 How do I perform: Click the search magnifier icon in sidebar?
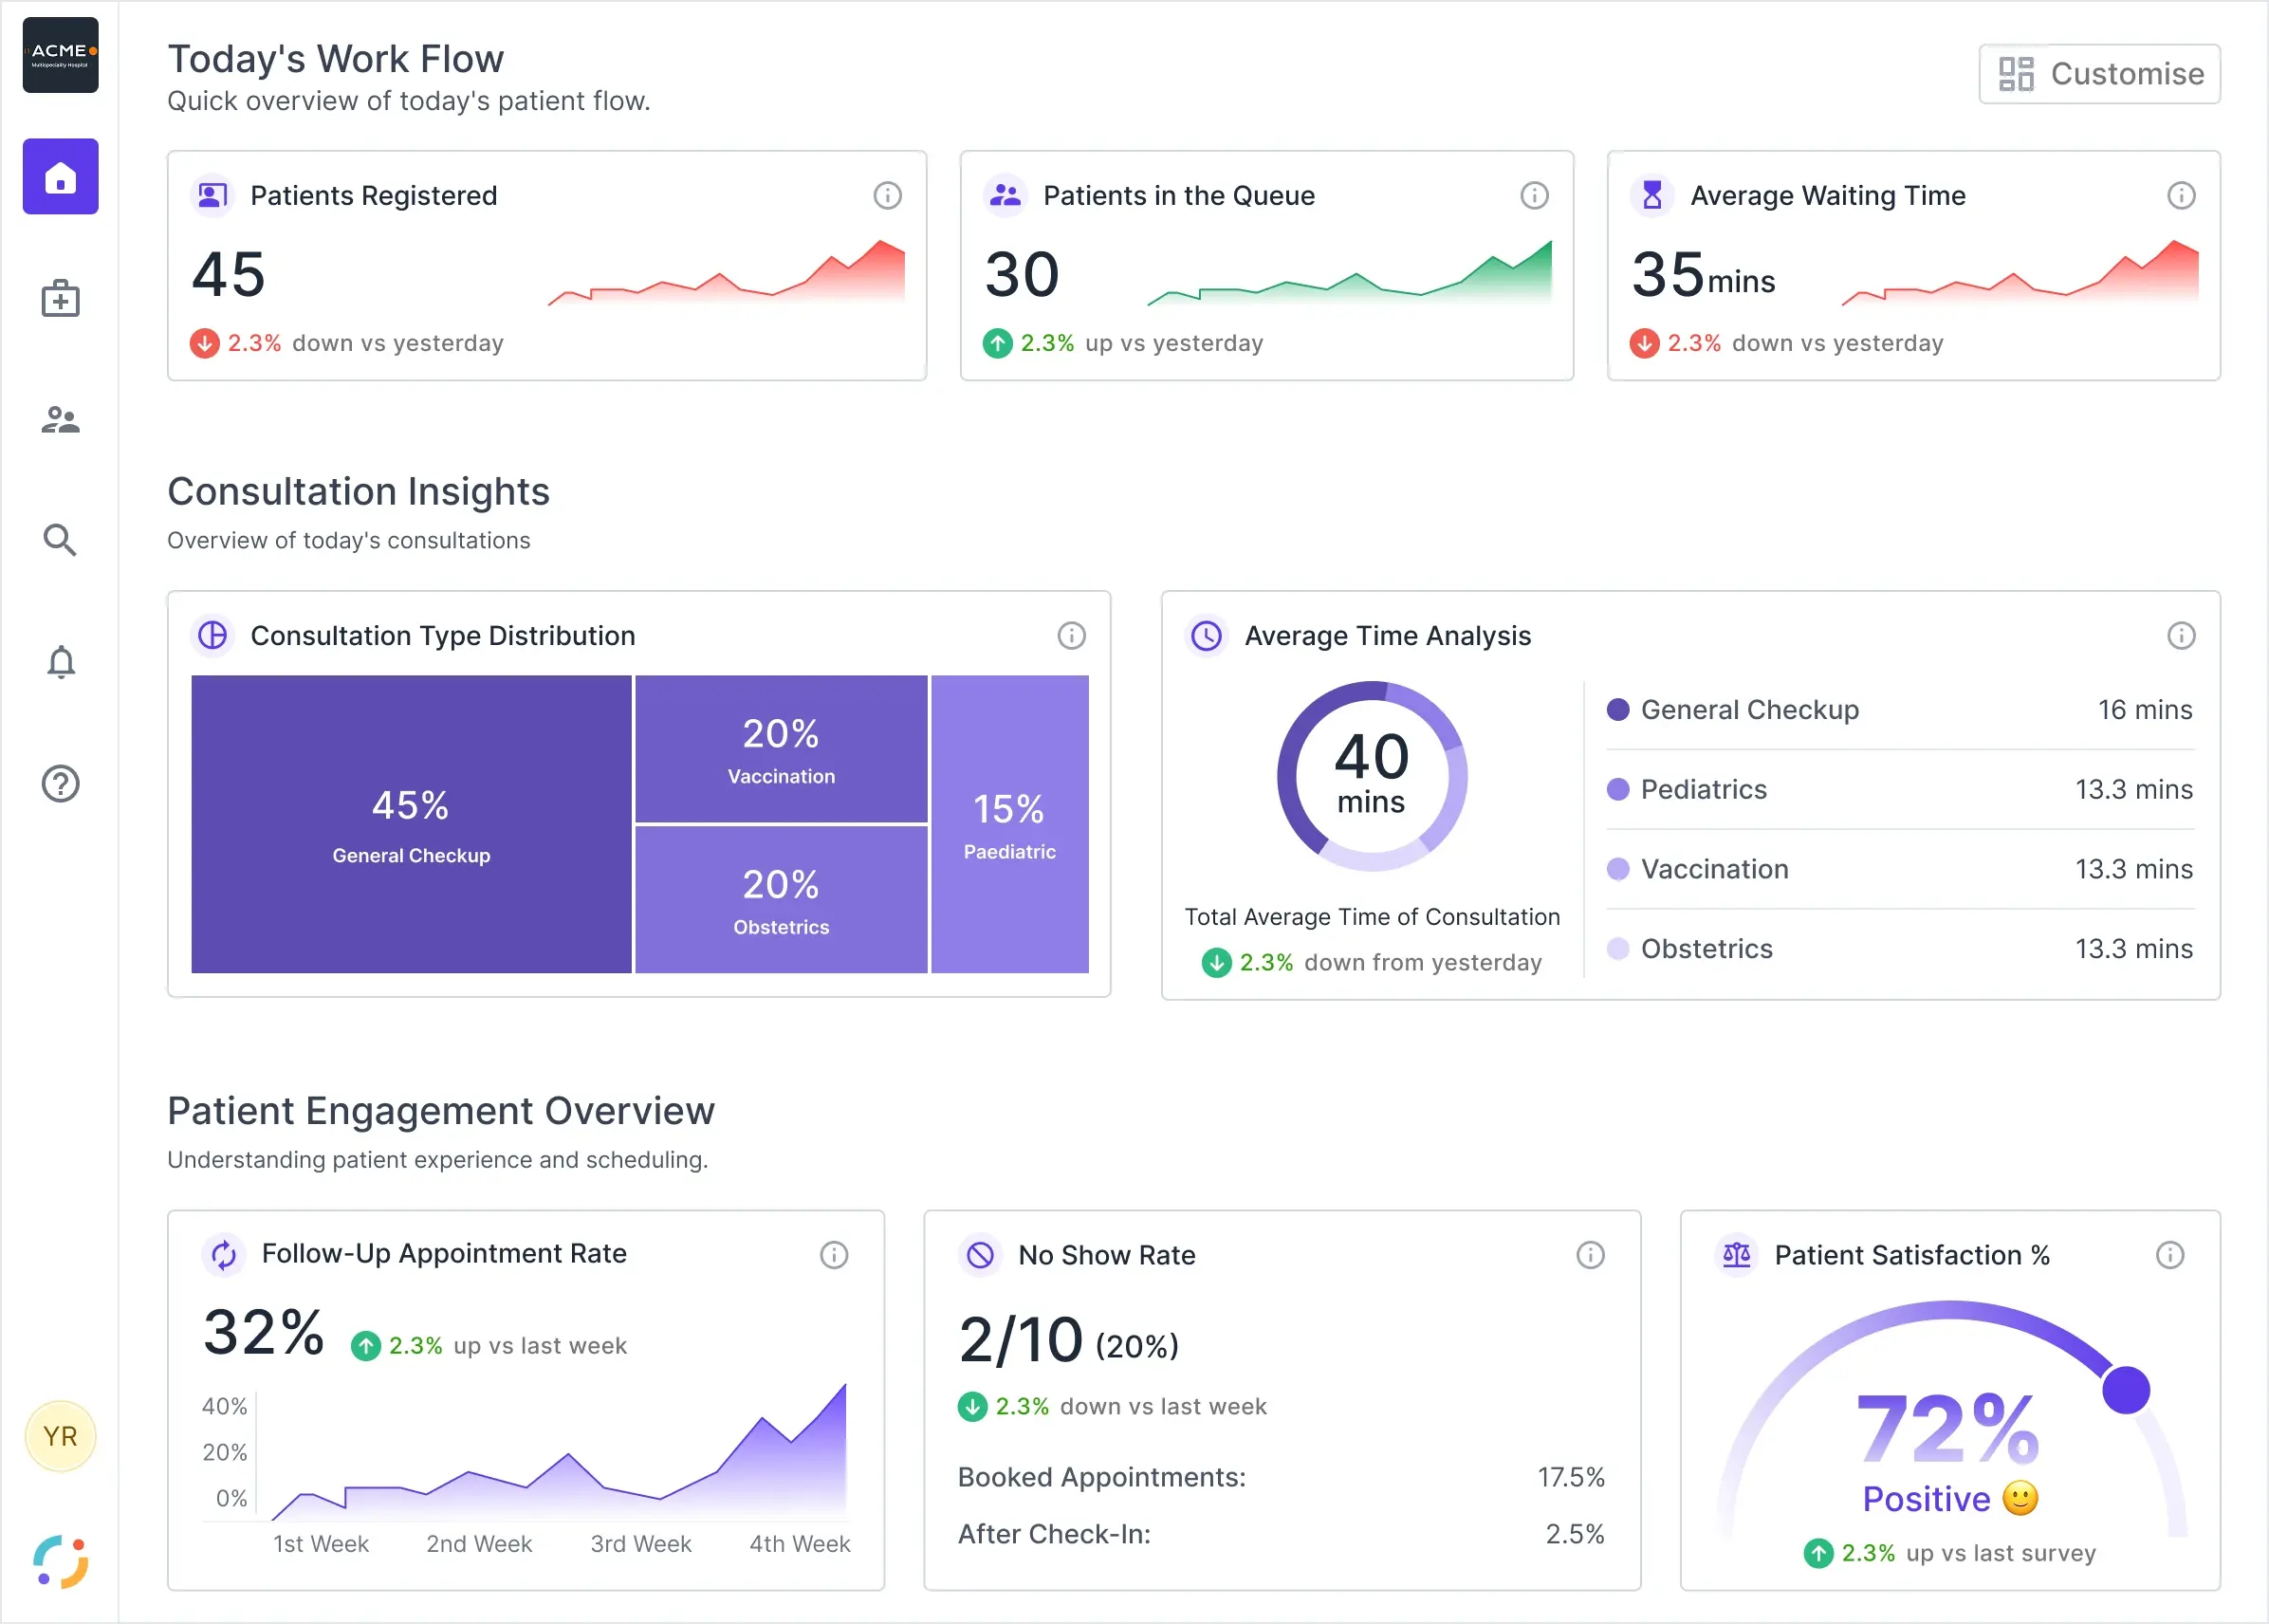coord(60,540)
